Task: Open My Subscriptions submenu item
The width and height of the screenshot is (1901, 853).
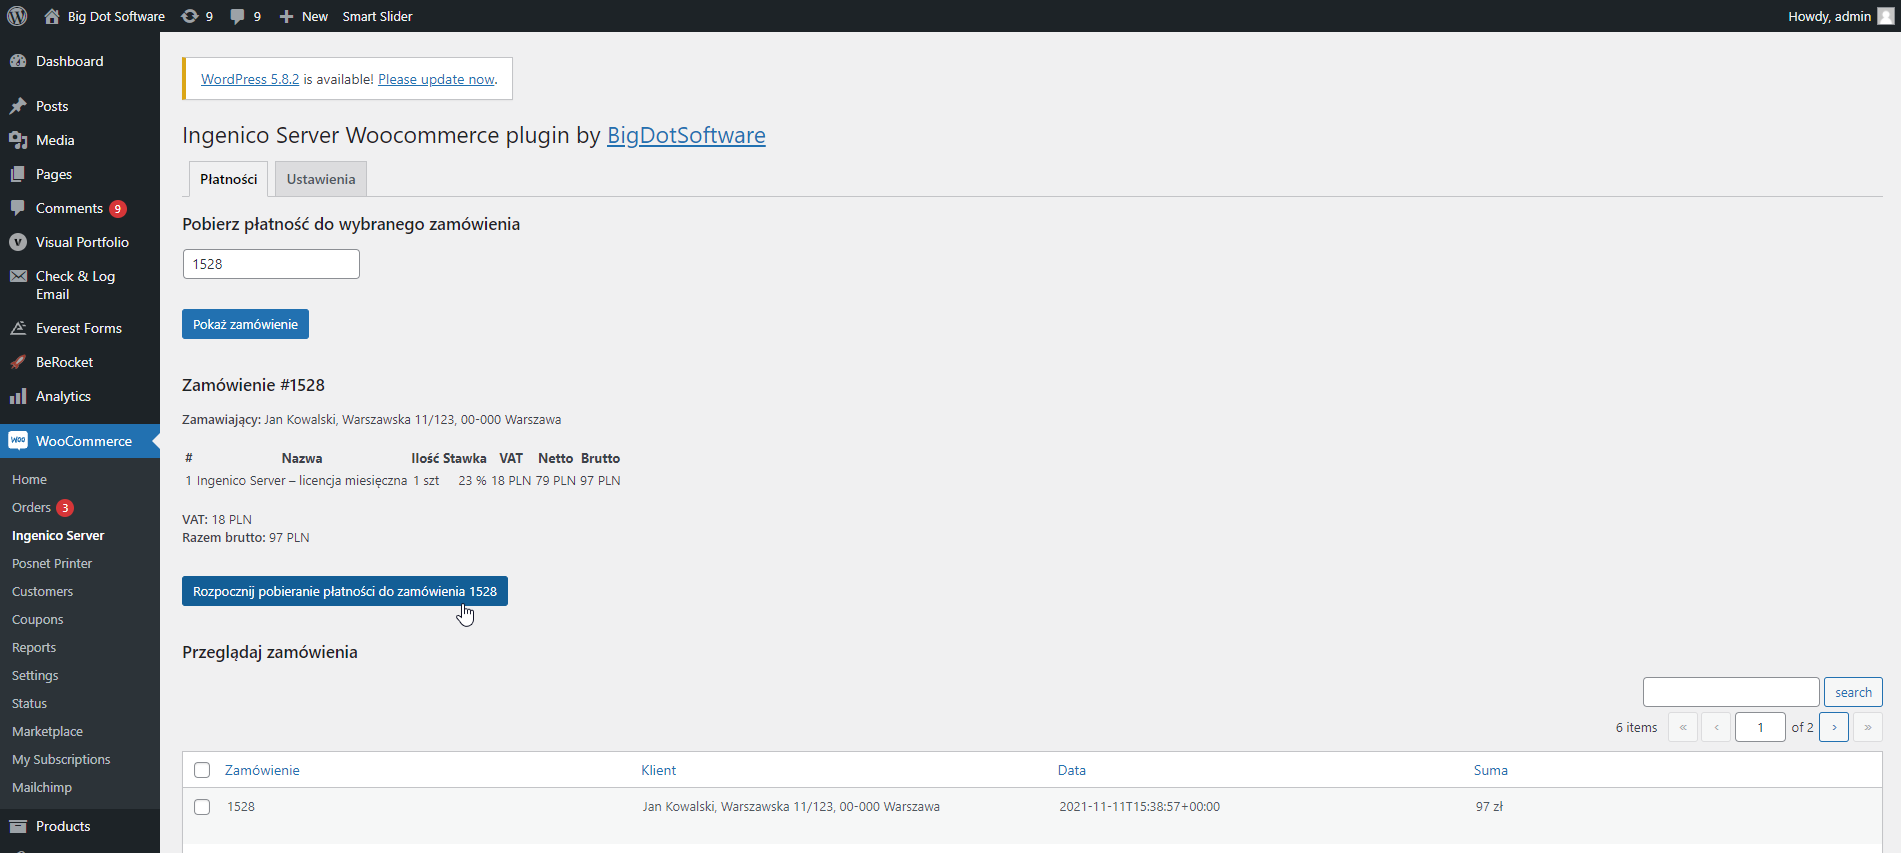Action: 61,760
